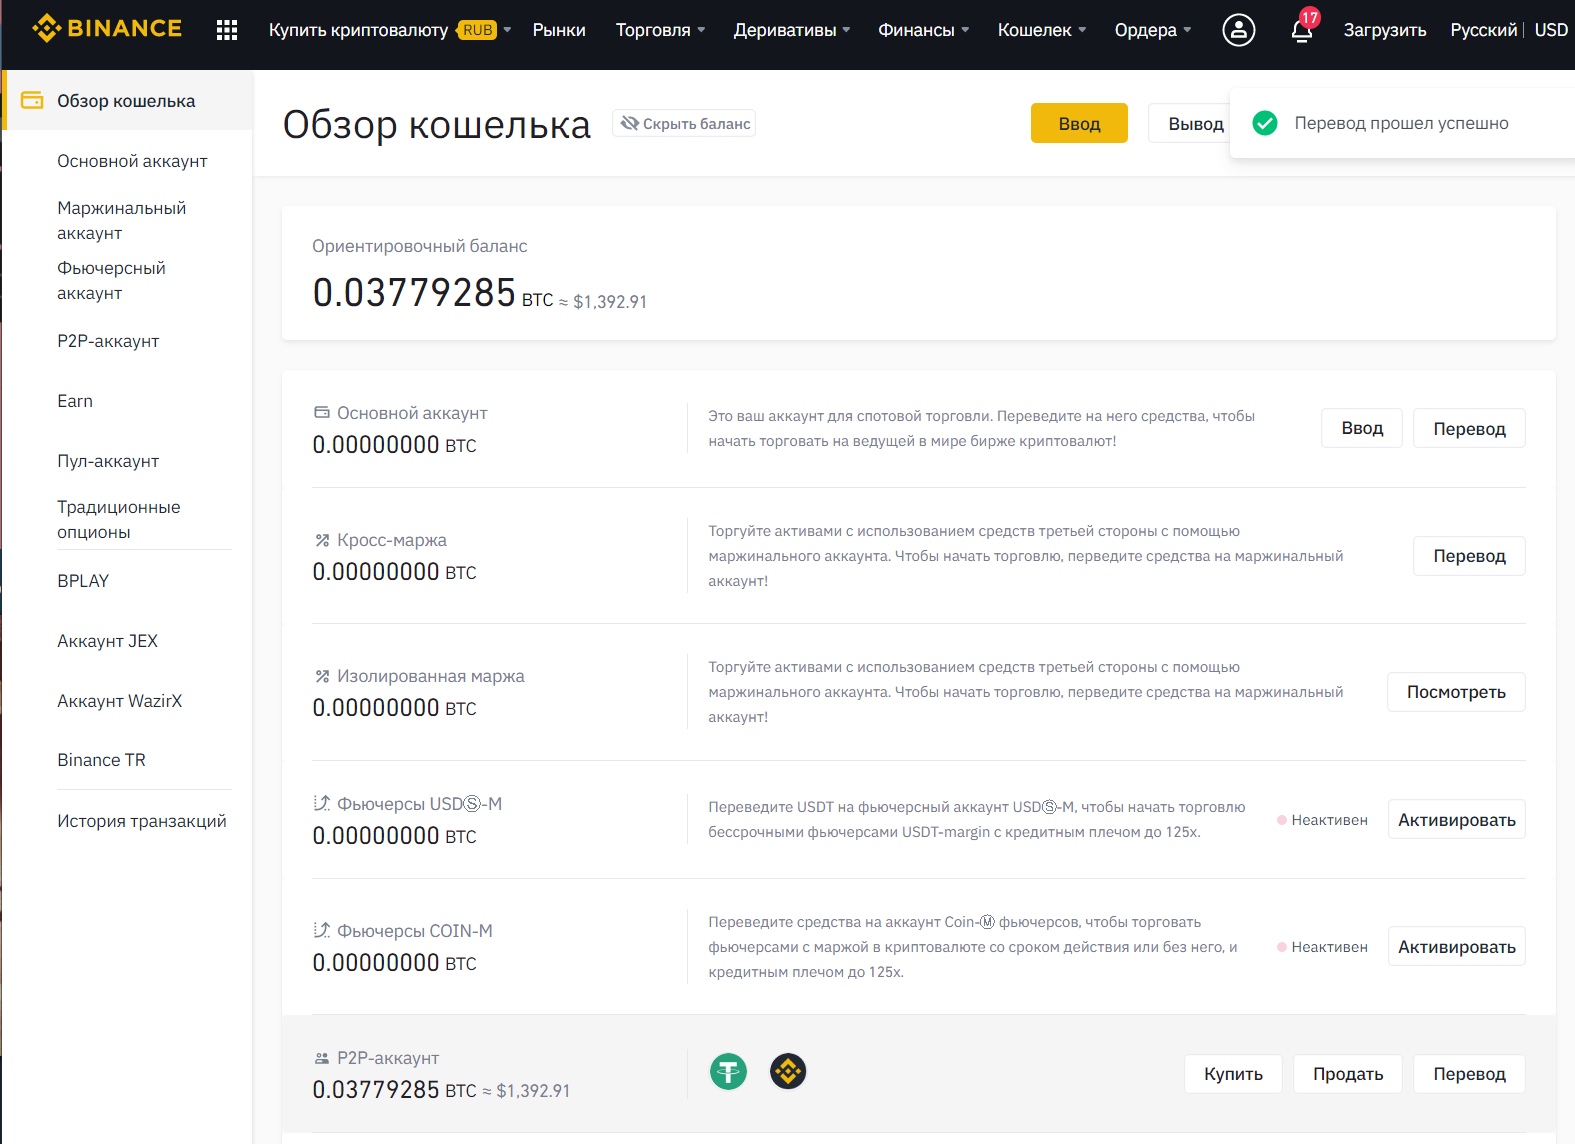
Task: Click the Изолированная маржа percent icon
Action: pos(322,676)
